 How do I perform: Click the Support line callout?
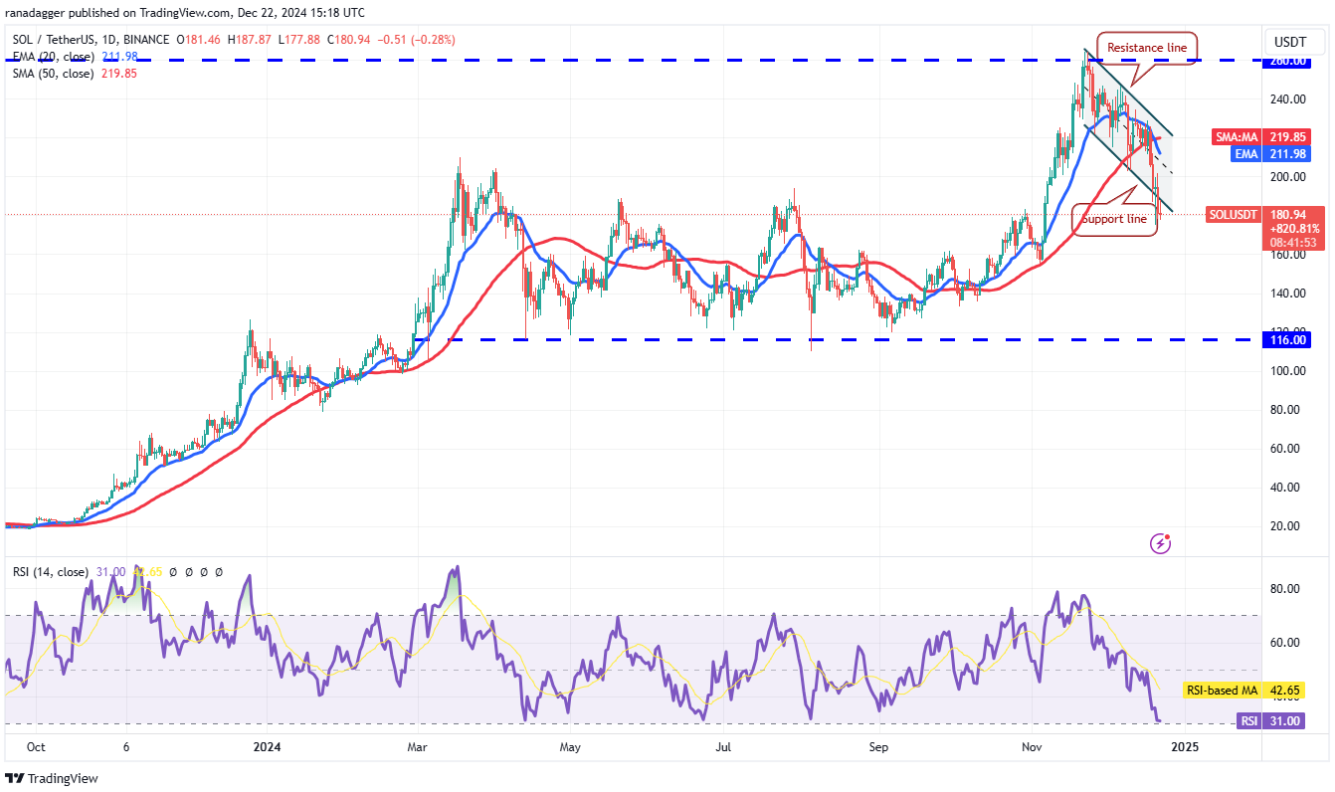click(1115, 218)
